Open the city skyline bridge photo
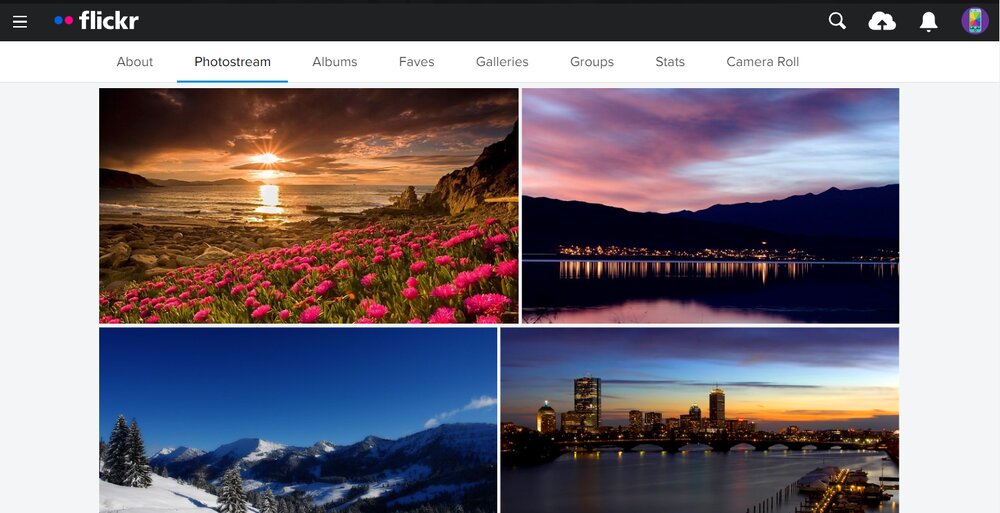Screen dimensions: 1000x513 [700, 420]
